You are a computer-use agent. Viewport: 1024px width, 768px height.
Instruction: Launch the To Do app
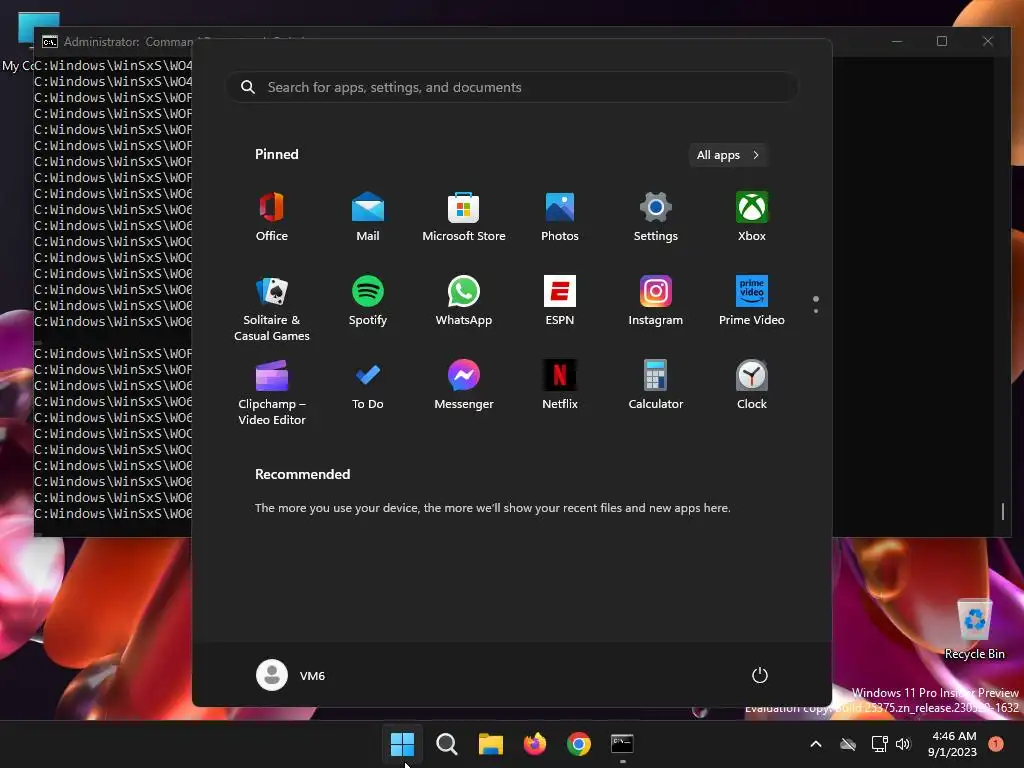368,386
